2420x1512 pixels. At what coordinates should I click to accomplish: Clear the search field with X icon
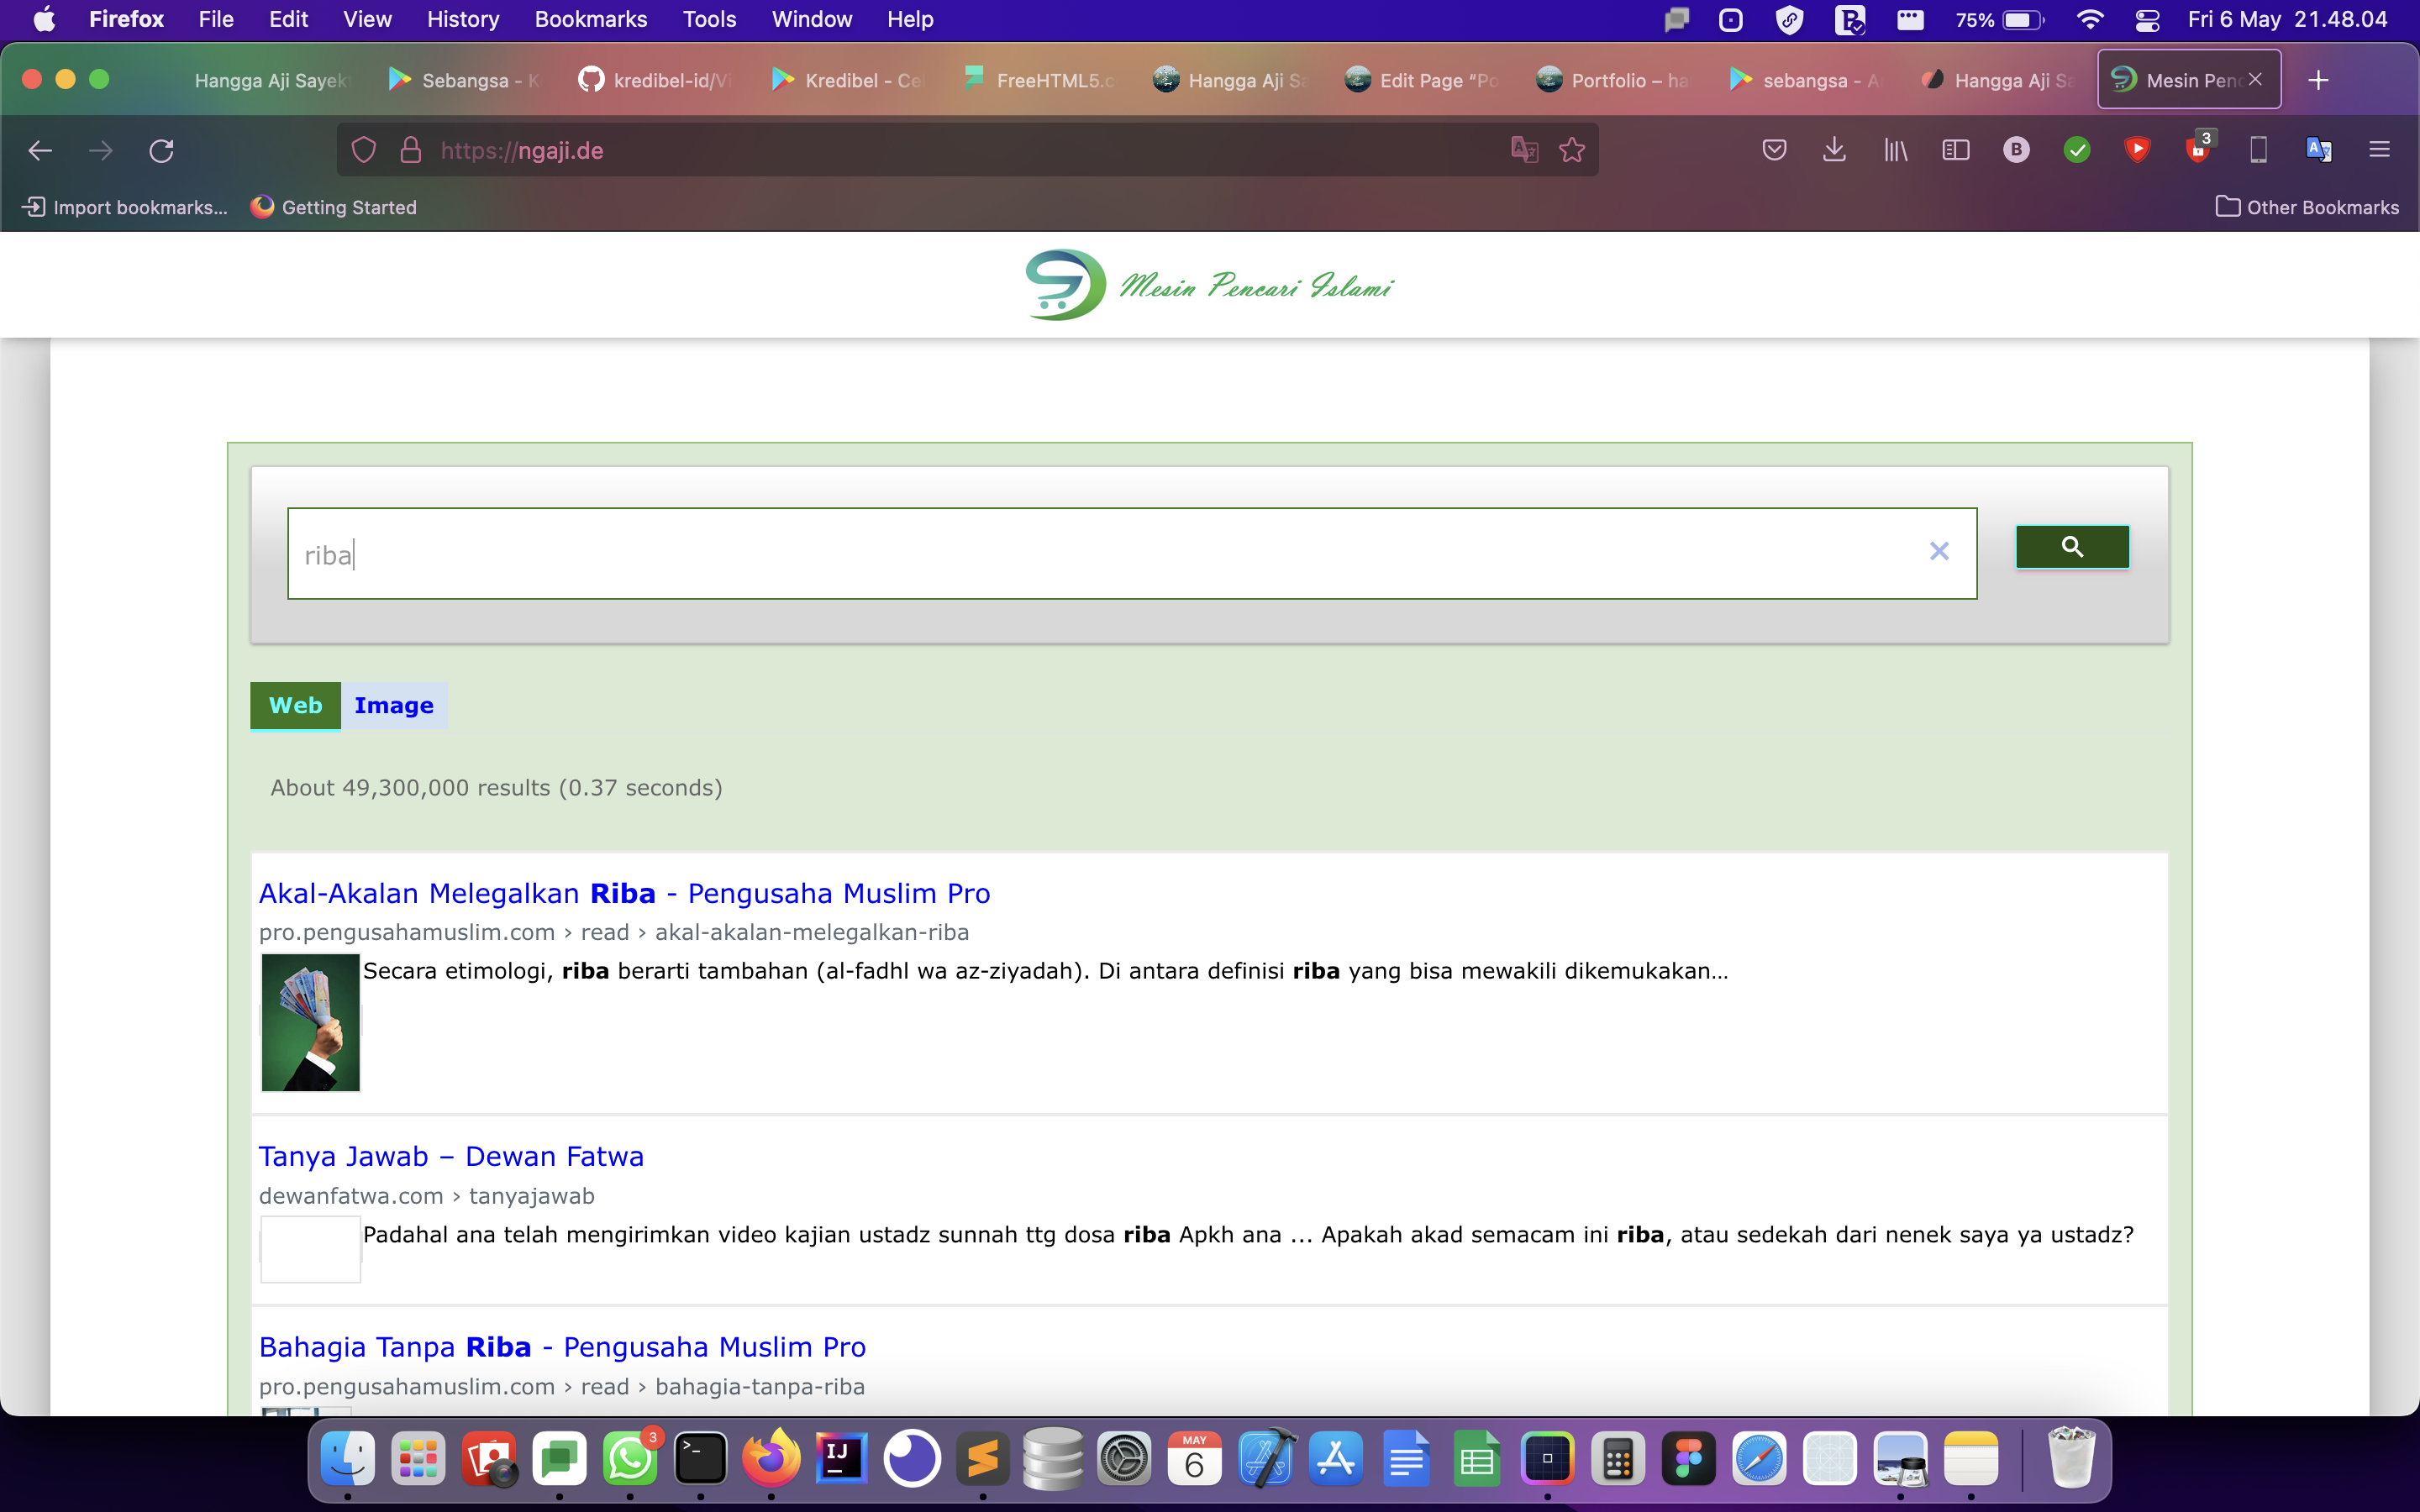point(1938,551)
